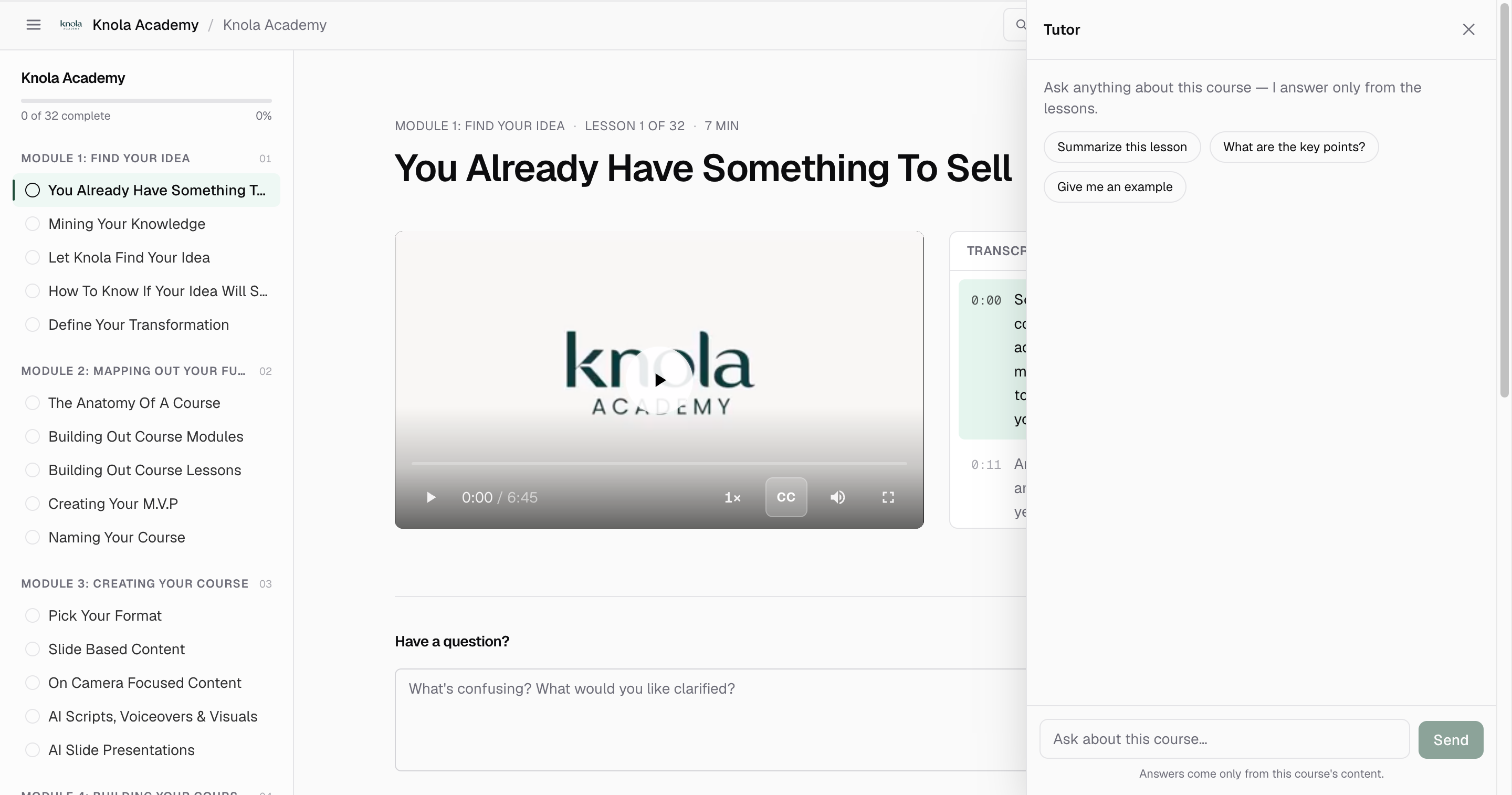Toggle completion circle for The Anatomy Of A Course
Screen dimensions: 1512x795
click(33, 403)
